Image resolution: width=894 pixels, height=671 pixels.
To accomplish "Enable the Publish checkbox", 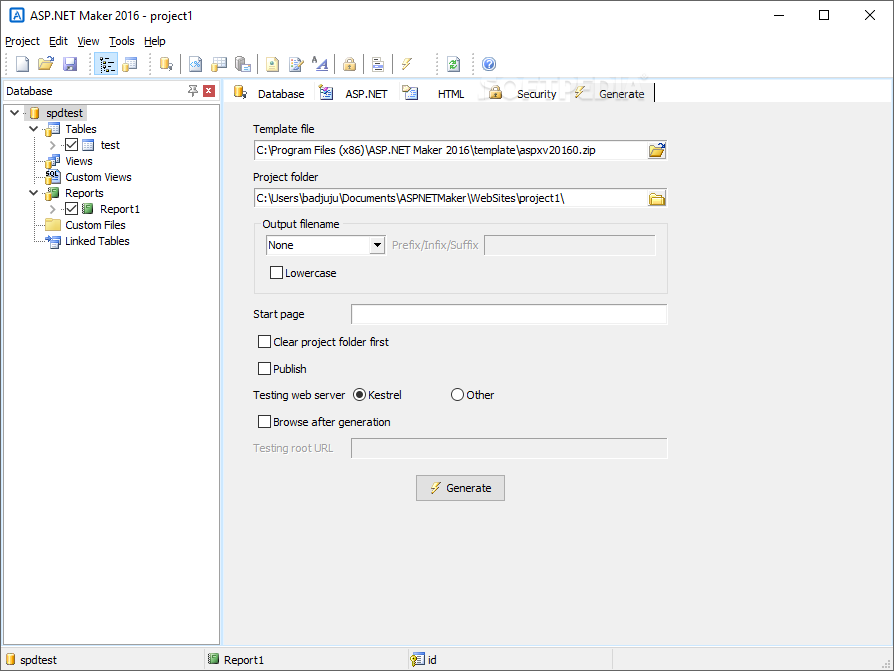I will 265,369.
